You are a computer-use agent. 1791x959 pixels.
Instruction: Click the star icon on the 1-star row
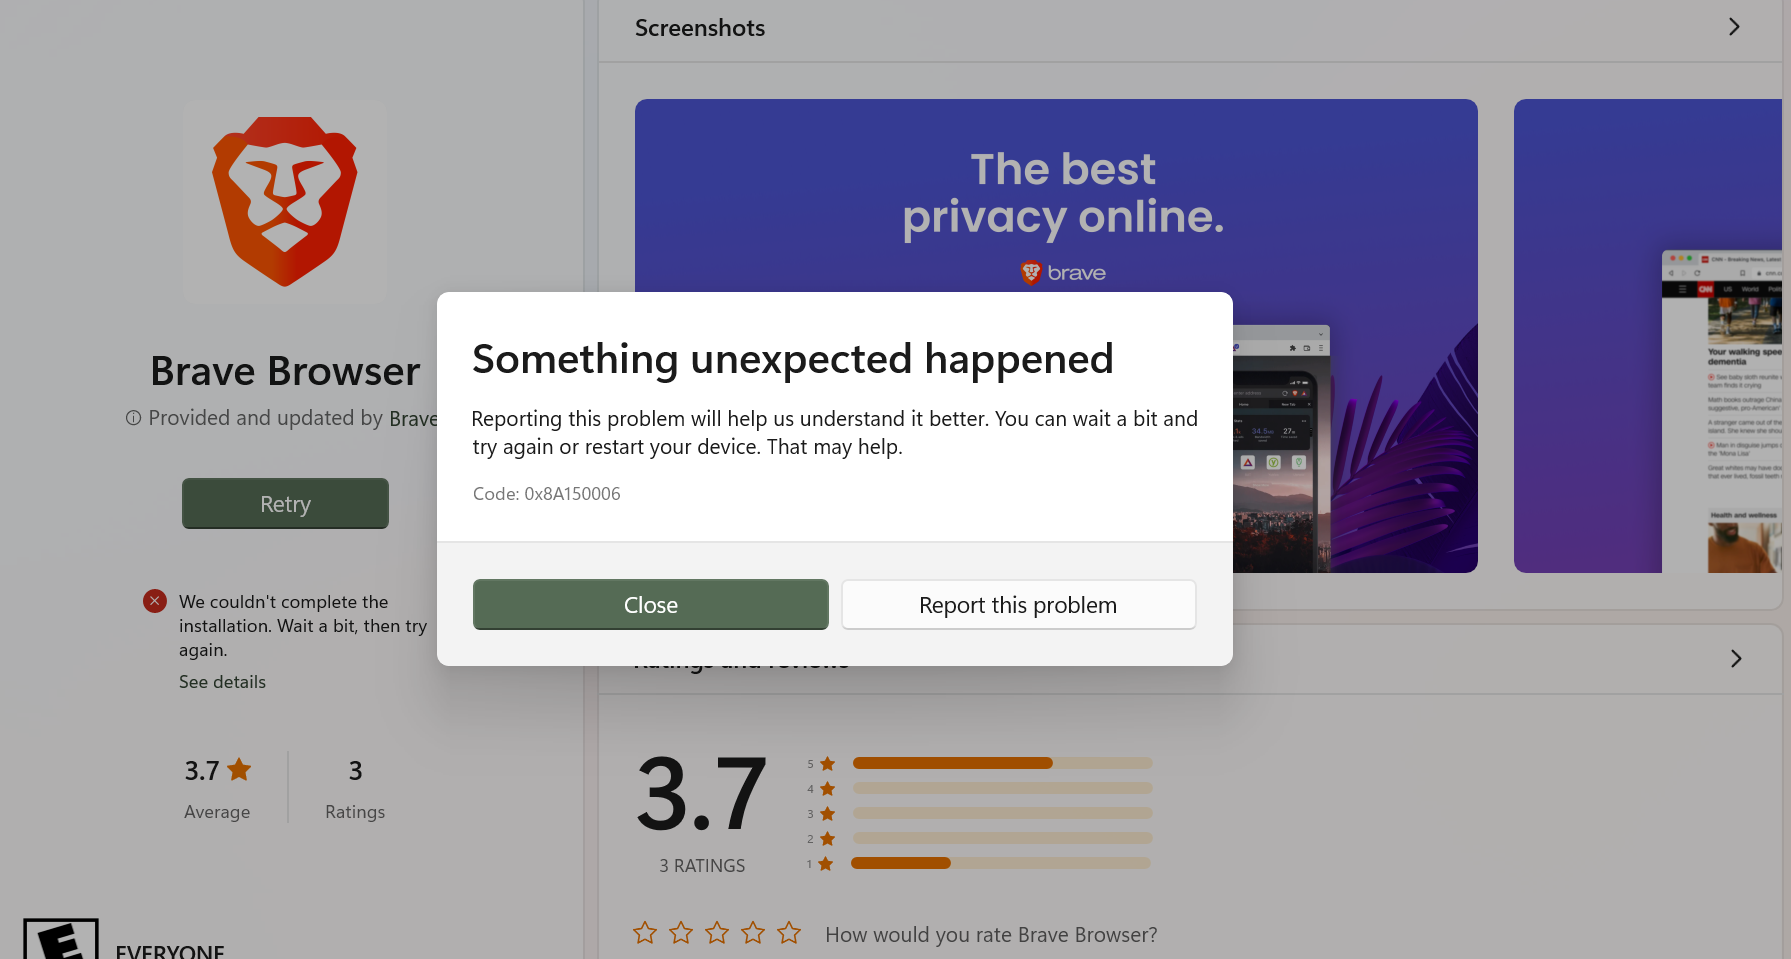click(x=826, y=863)
